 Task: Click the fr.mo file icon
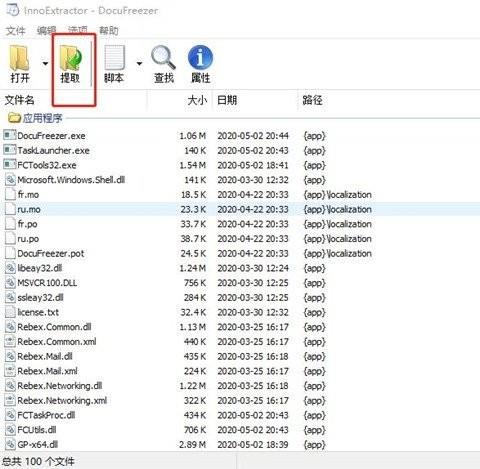(x=10, y=194)
